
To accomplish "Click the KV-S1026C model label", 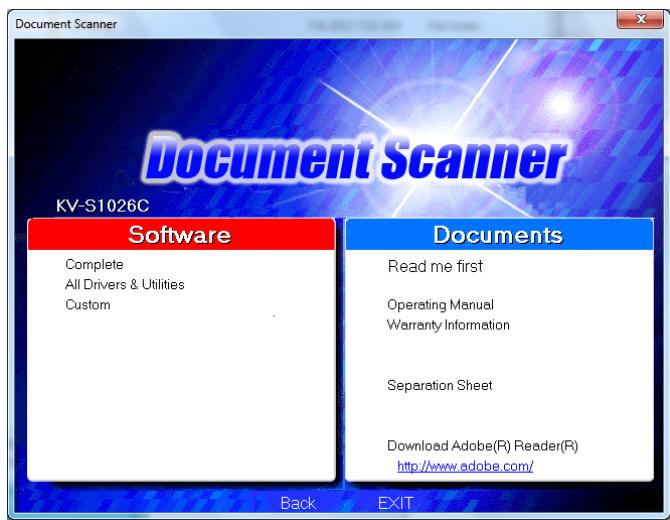I will coord(103,206).
